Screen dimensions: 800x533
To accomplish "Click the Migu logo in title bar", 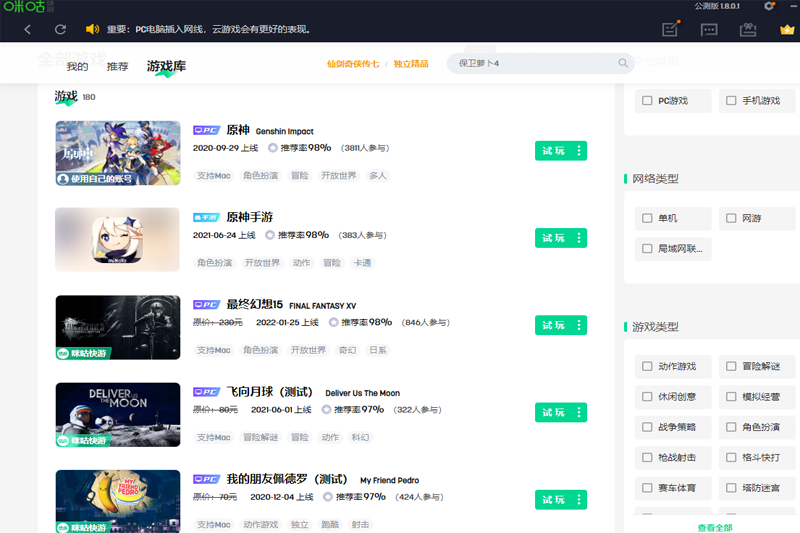I will tap(28, 7).
